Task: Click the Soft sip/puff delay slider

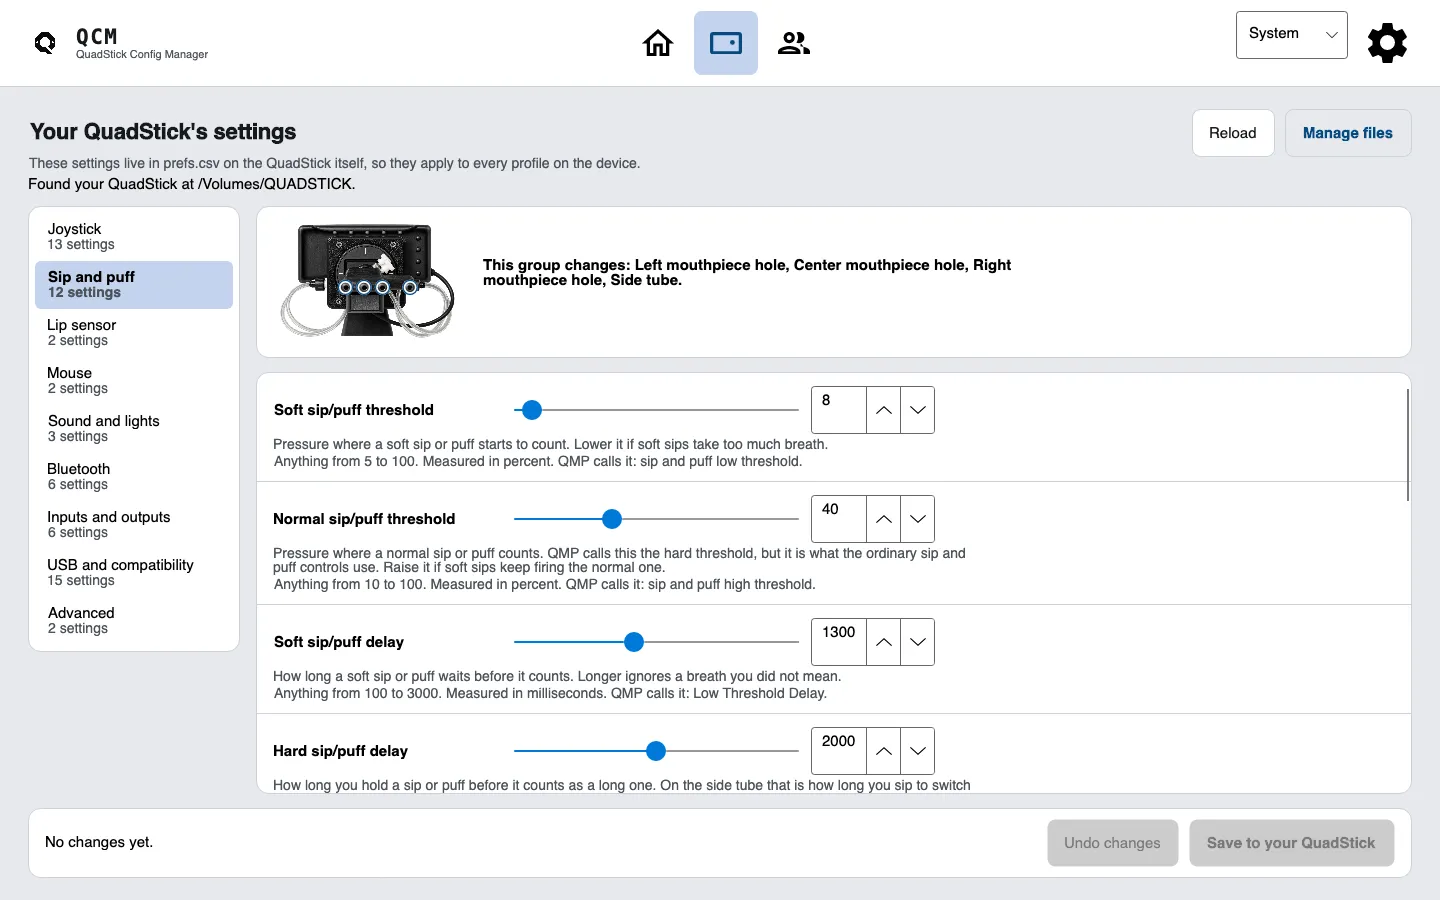Action: [656, 642]
